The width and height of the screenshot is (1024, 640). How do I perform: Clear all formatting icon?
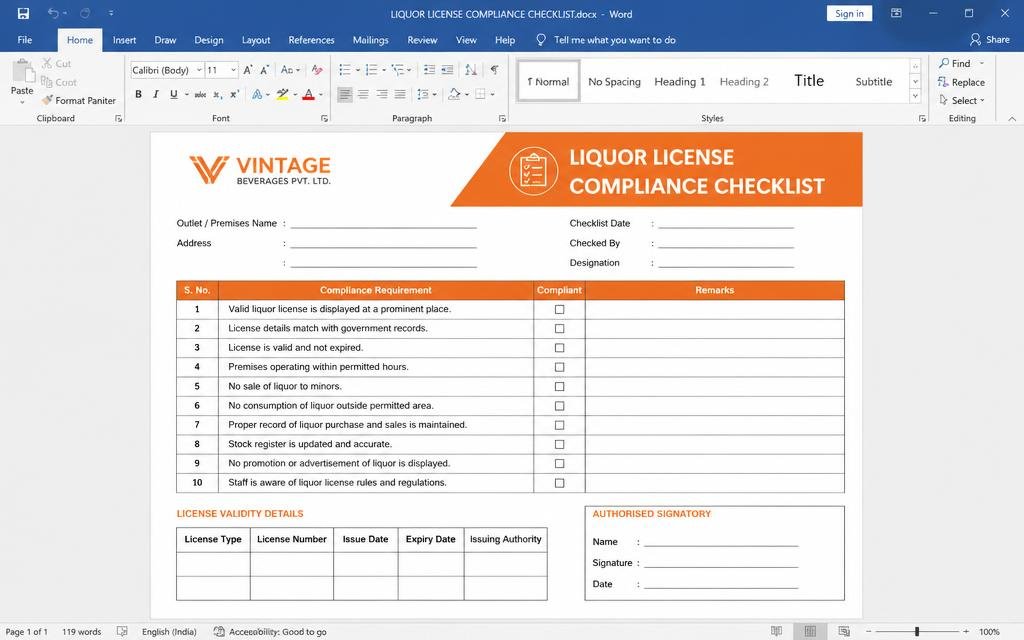(x=317, y=70)
